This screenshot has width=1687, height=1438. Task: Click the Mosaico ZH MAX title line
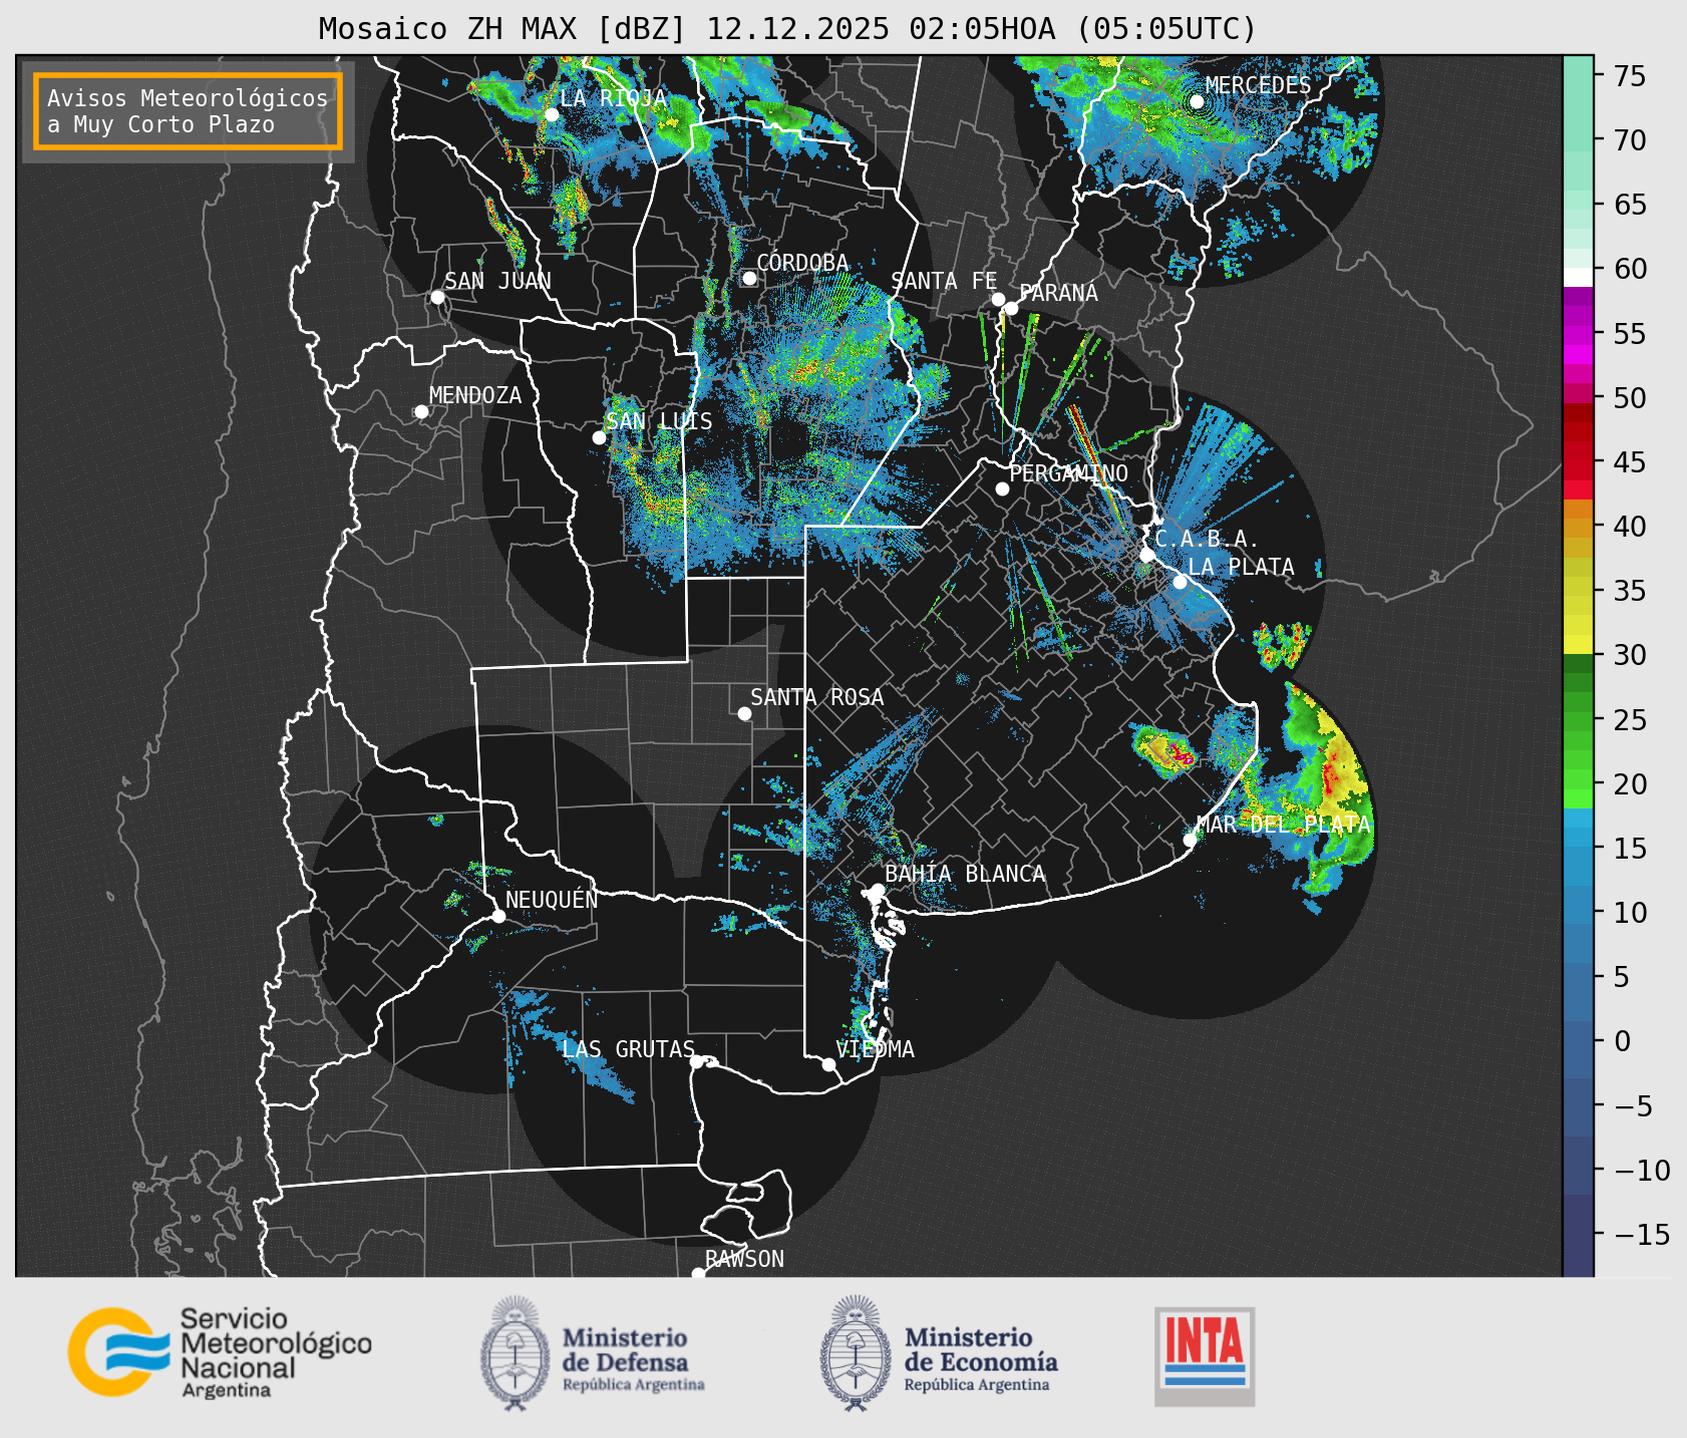(x=787, y=29)
